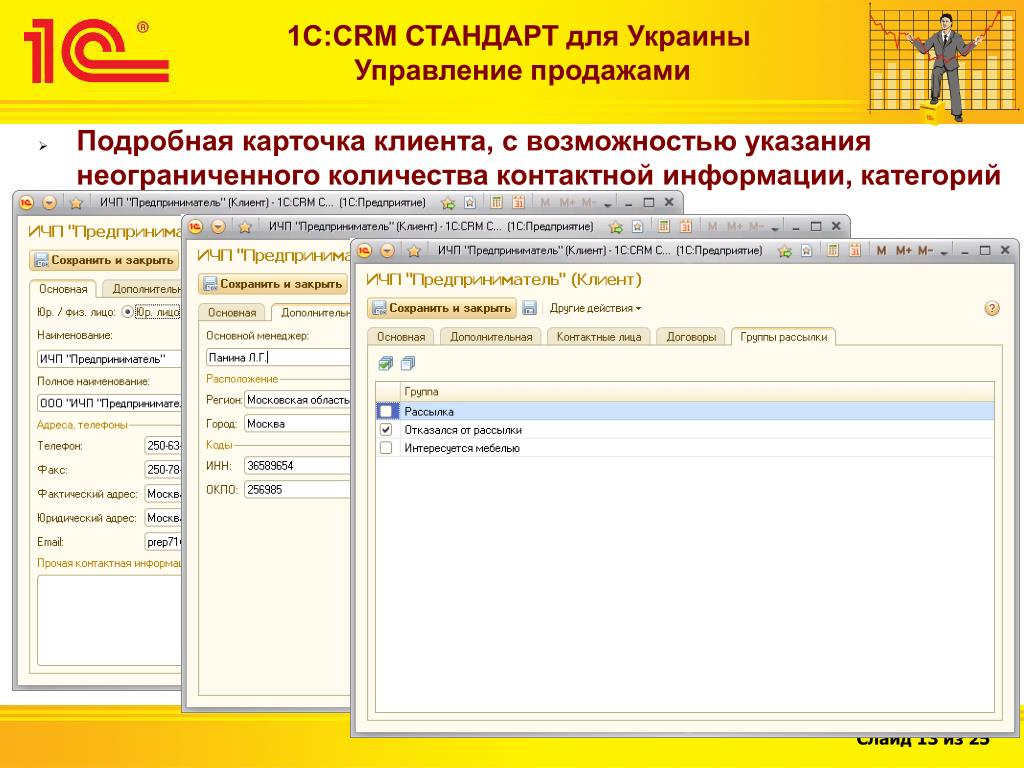Select the Юр. лицо radio button
Viewport: 1024px width, 768px height.
click(127, 312)
